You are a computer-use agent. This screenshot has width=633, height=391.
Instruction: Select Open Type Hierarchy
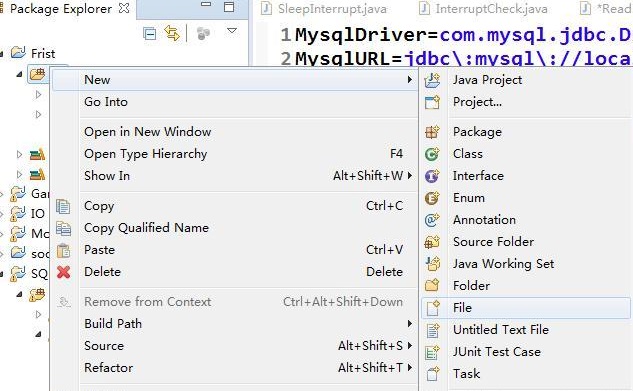pyautogui.click(x=235, y=154)
